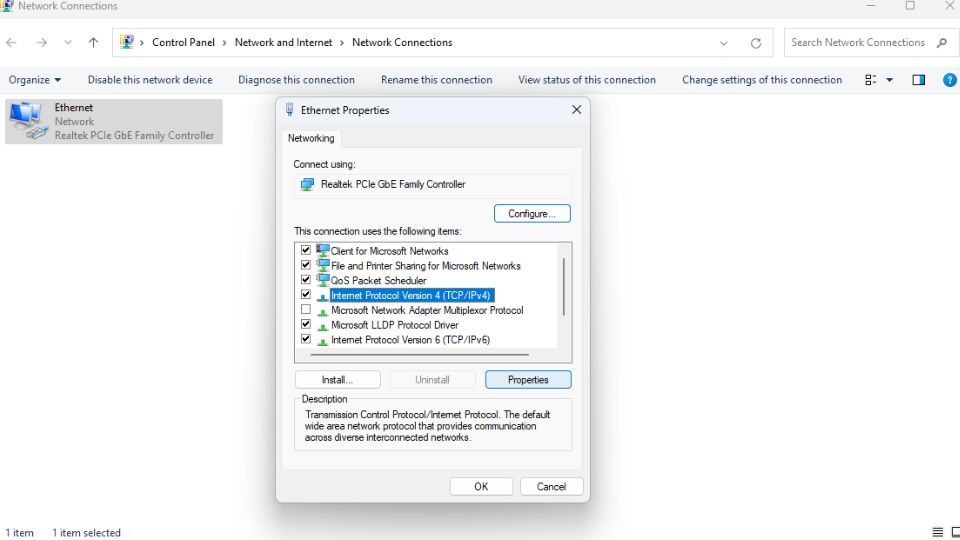Click Network and Internet in the breadcrumb
Viewport: 960px width, 540px height.
283,42
